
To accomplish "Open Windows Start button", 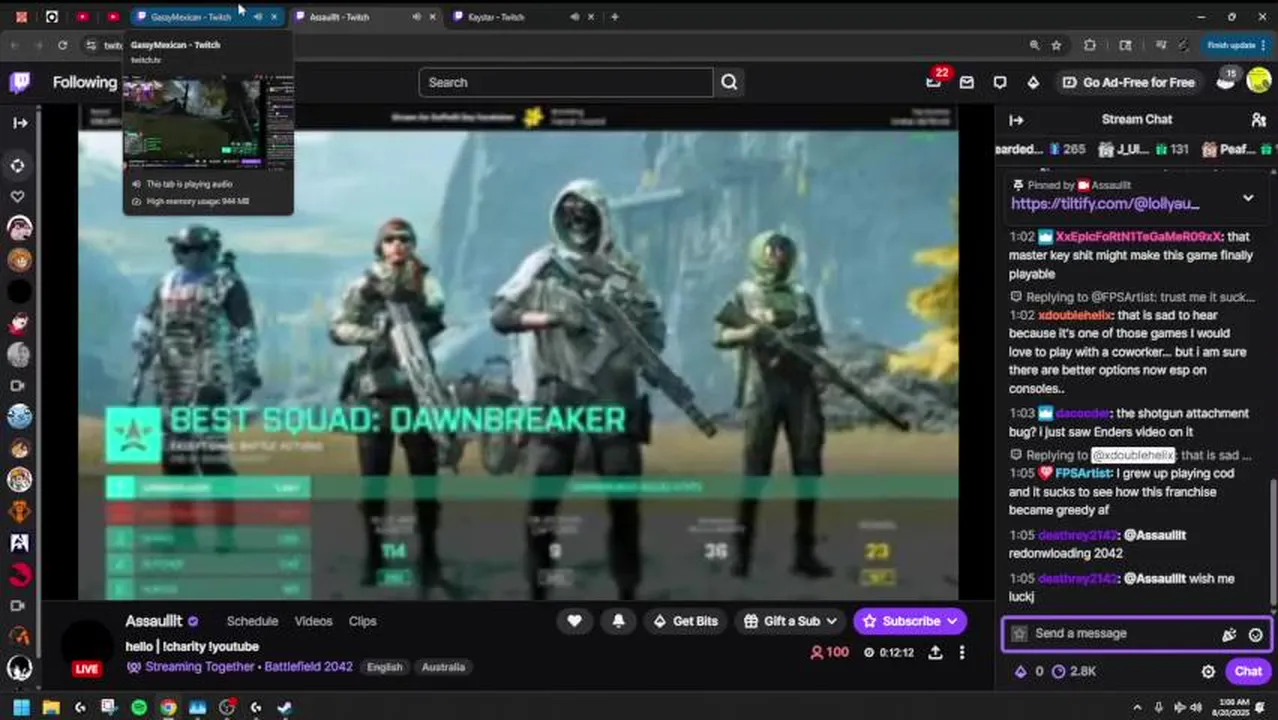I will 21,707.
